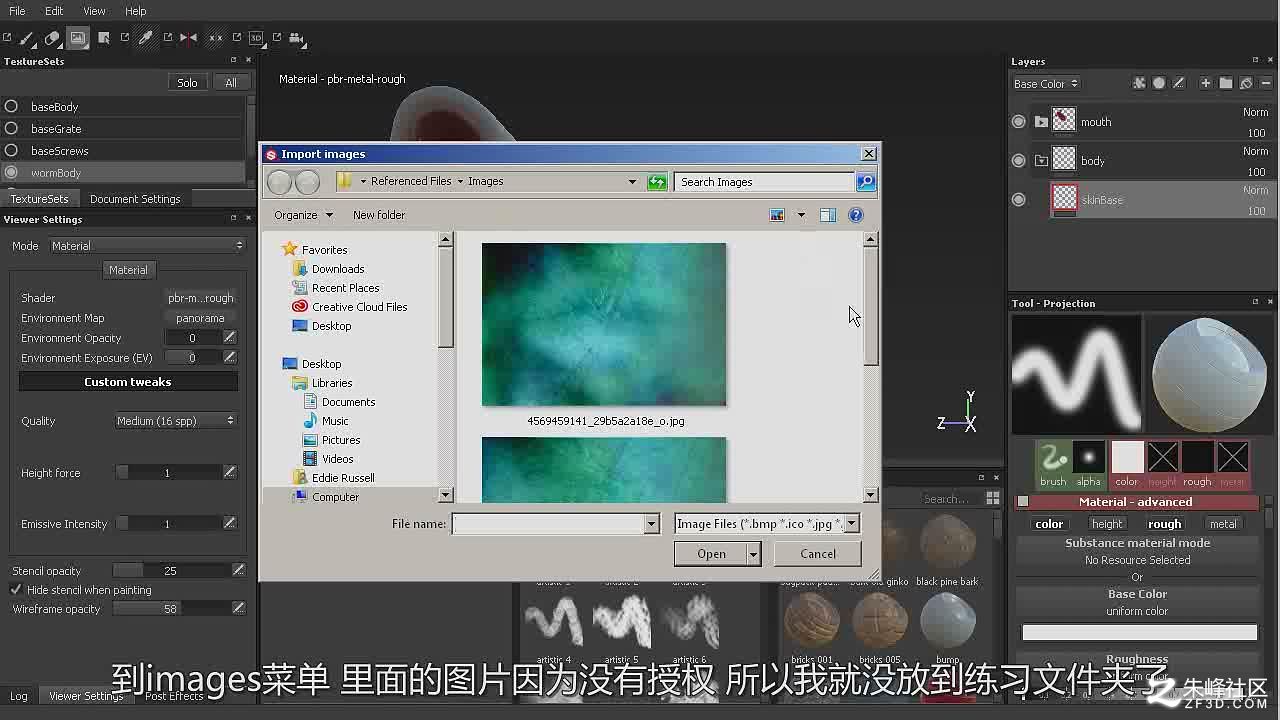Image resolution: width=1280 pixels, height=720 pixels.
Task: Uncheck Hide stencil when painting
Action: (x=16, y=590)
